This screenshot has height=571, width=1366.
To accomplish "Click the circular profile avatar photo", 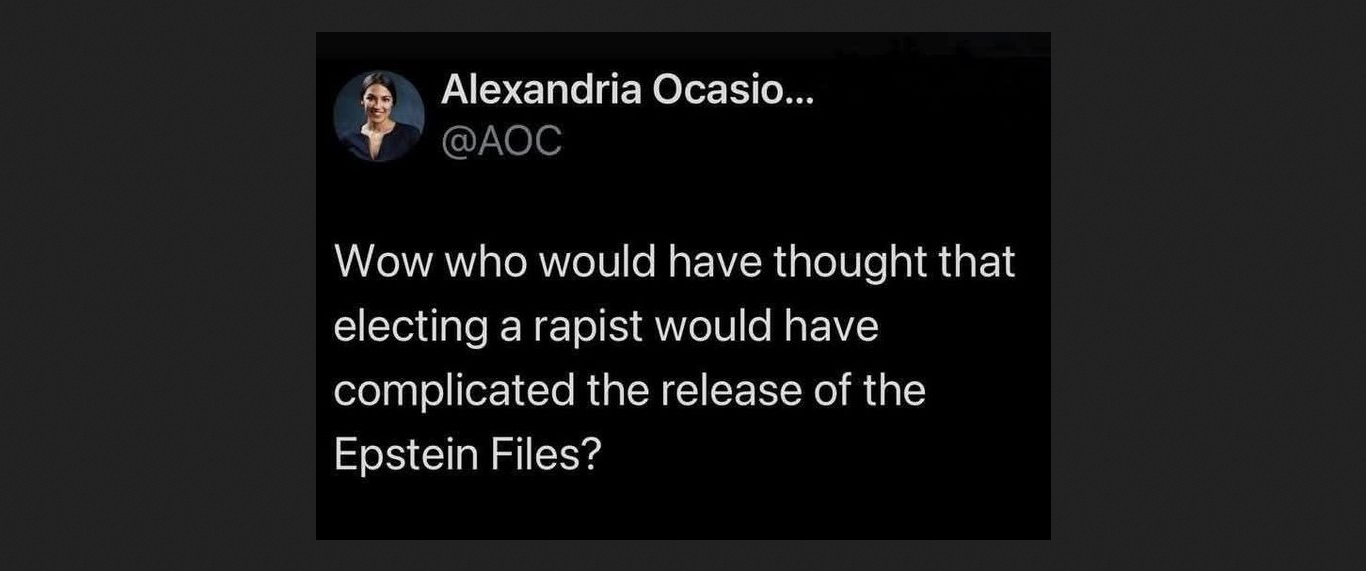I will point(378,117).
